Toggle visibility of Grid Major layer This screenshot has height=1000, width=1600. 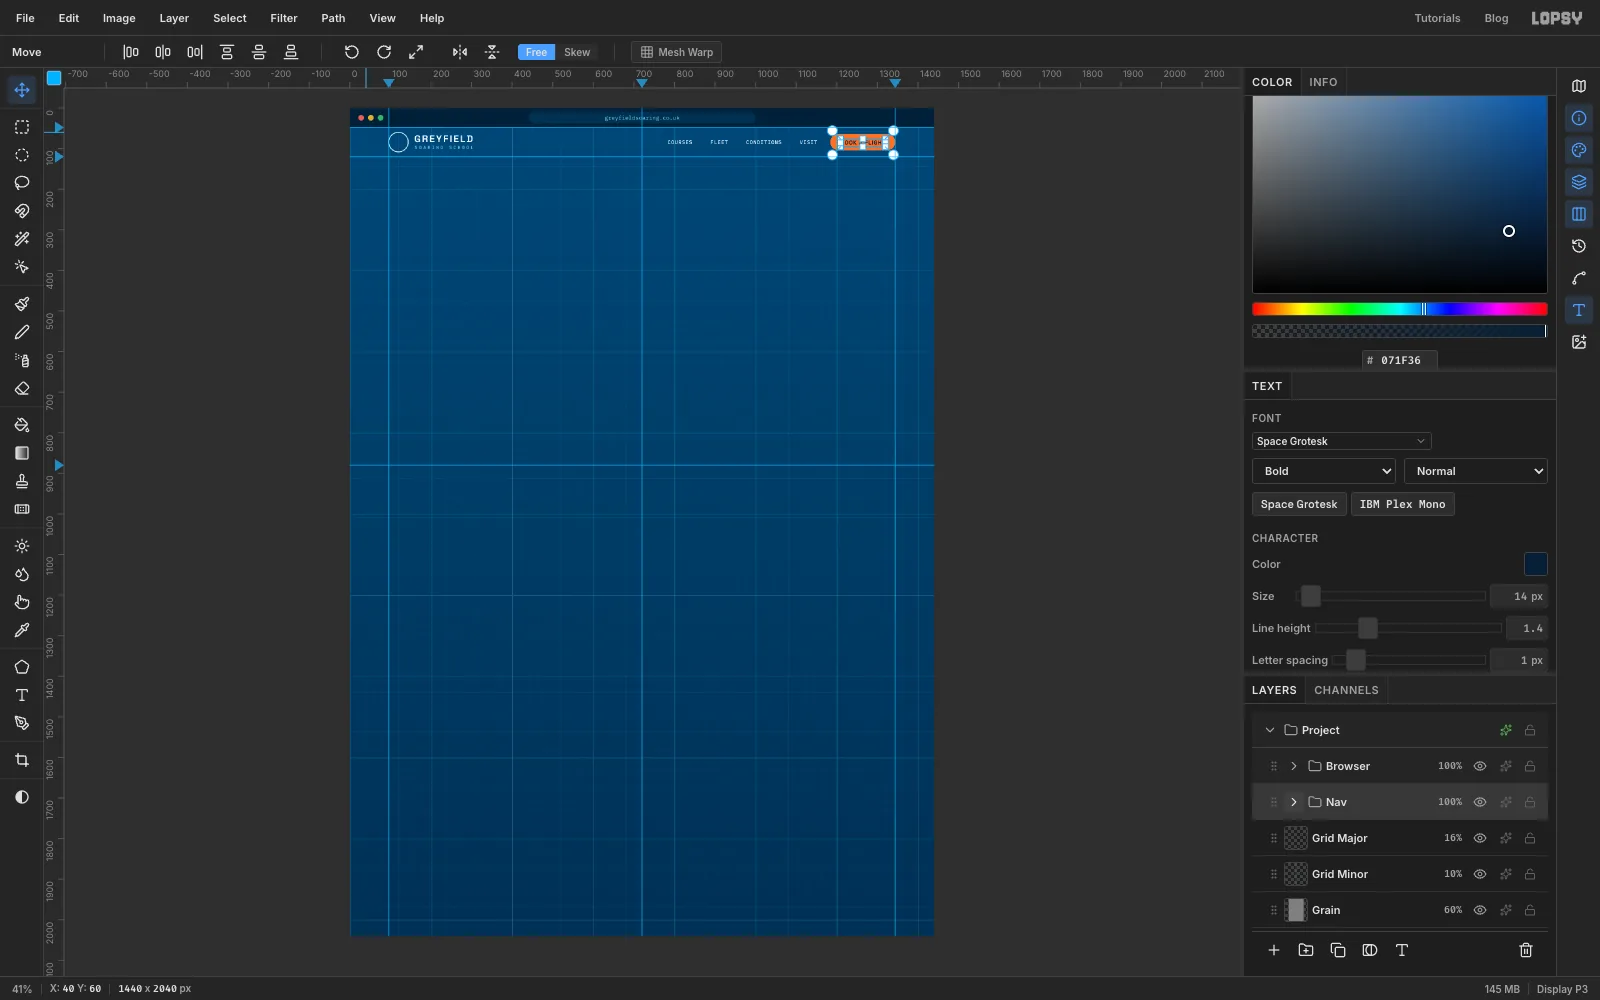pos(1480,838)
